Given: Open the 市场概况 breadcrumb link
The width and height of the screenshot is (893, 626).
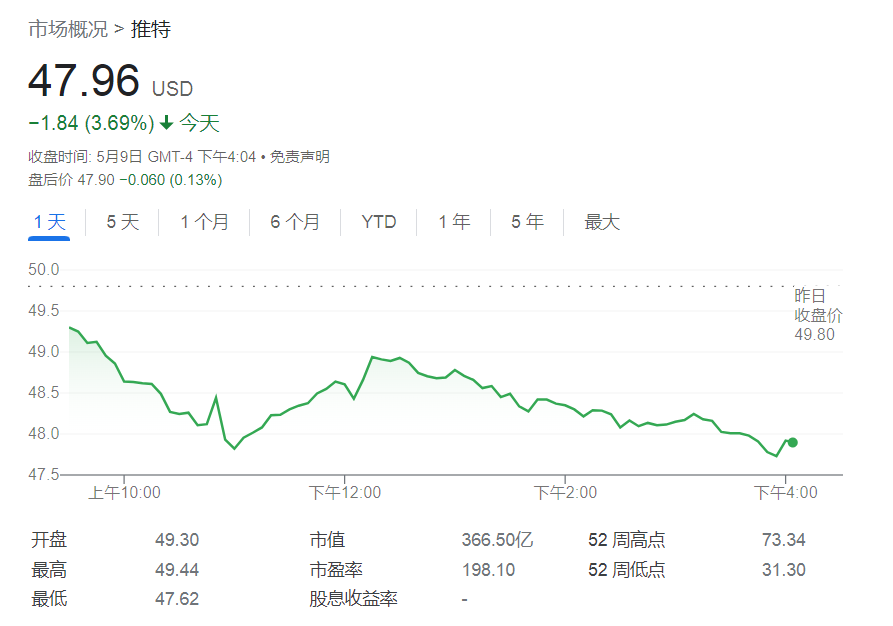Looking at the screenshot, I should click(x=68, y=29).
